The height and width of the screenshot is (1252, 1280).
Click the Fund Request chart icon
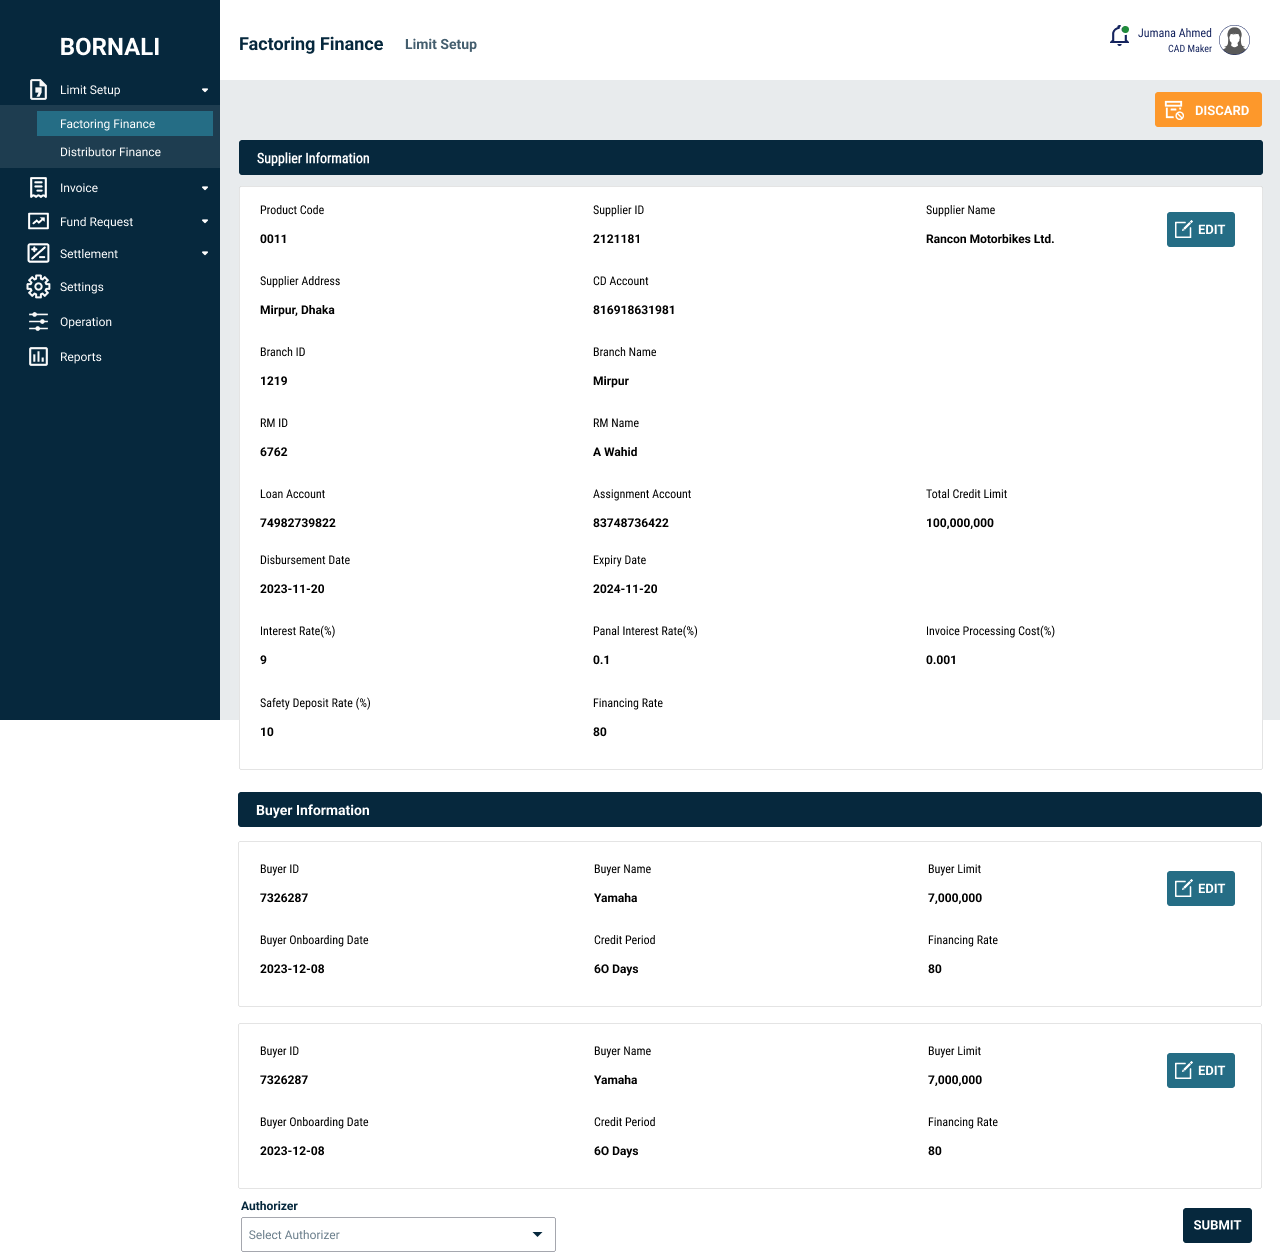tap(38, 221)
